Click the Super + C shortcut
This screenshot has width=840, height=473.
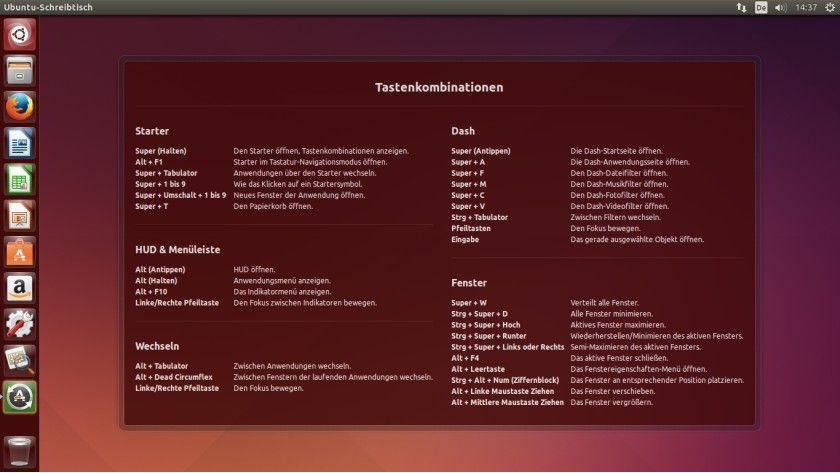tap(468, 196)
